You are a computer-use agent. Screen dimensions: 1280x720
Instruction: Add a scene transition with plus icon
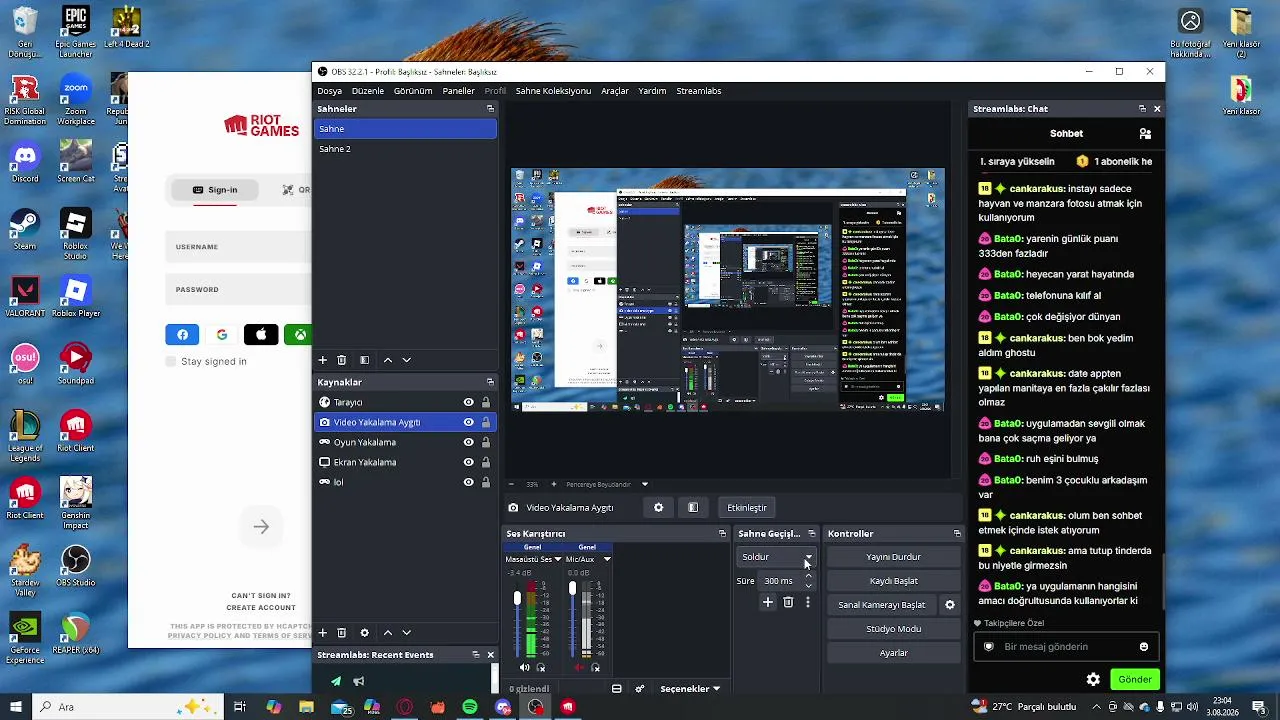768,602
